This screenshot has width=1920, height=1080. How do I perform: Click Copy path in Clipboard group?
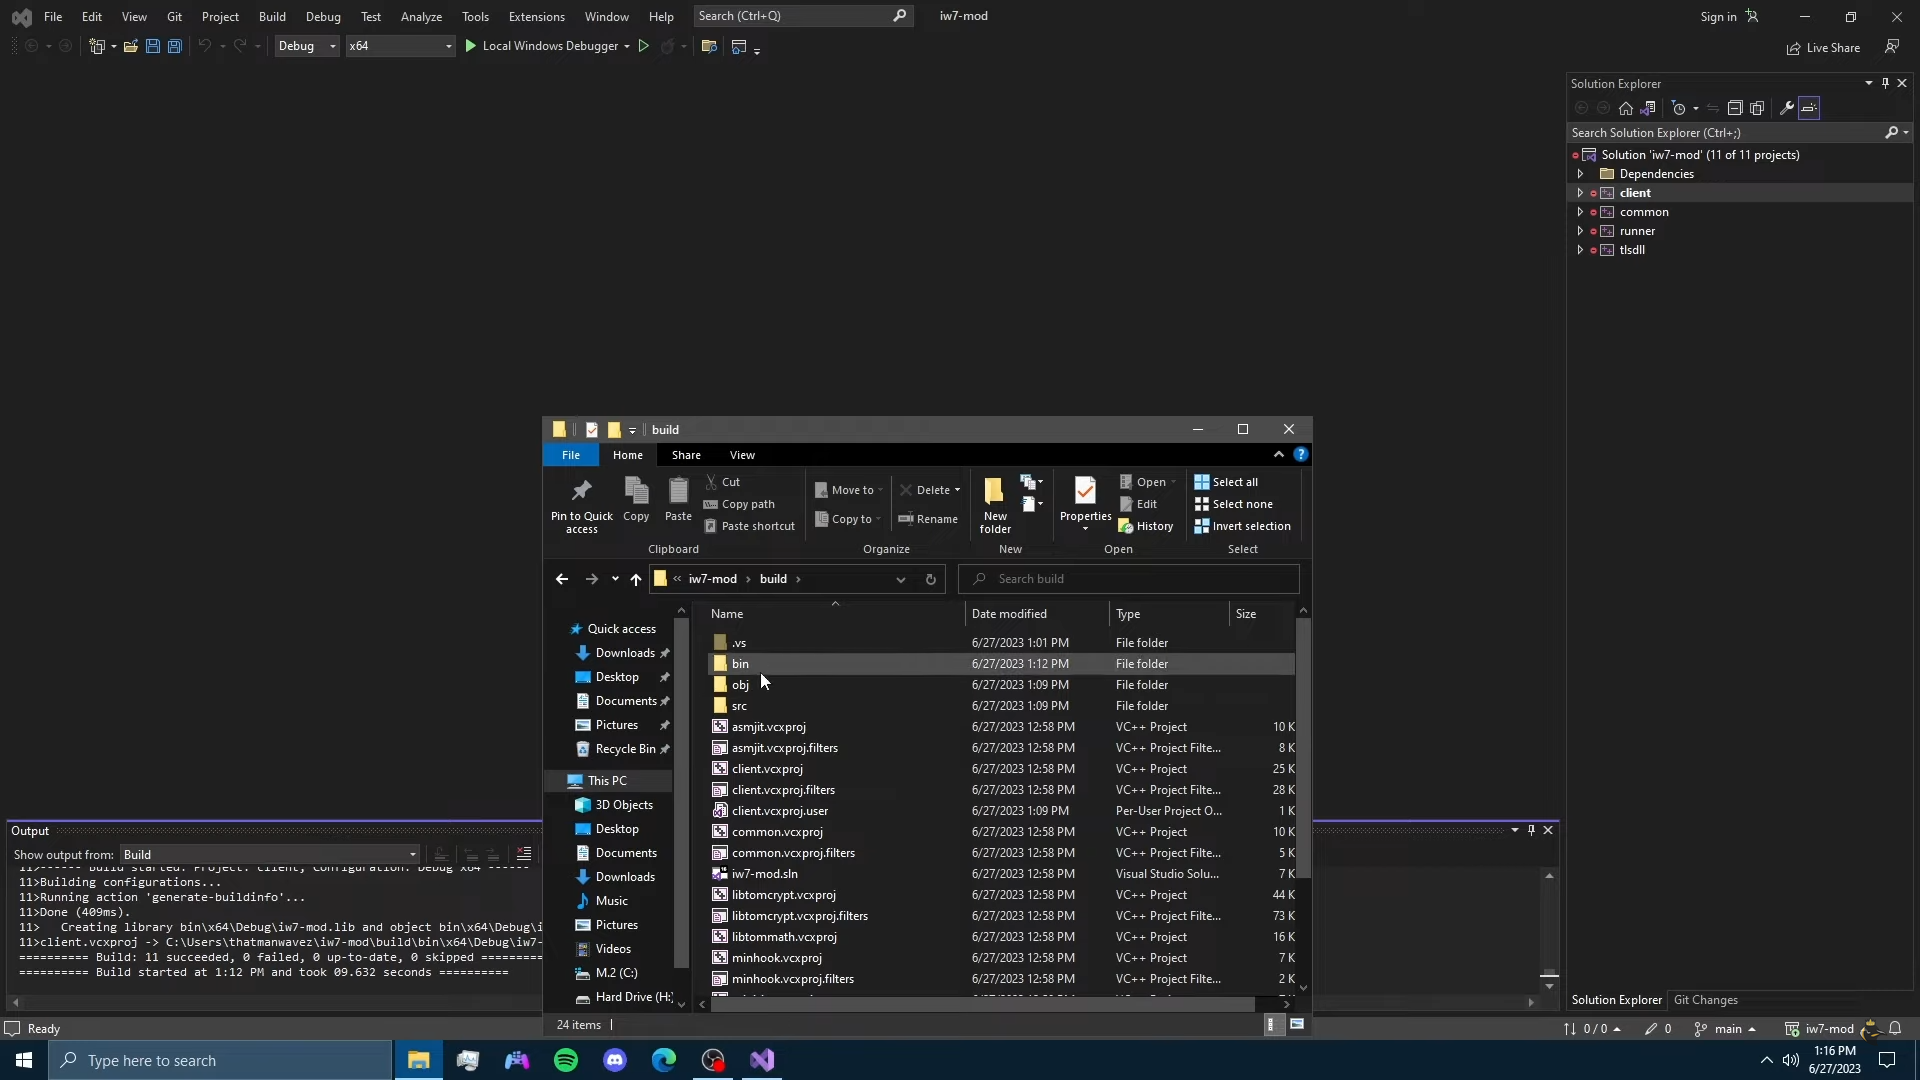coord(747,504)
